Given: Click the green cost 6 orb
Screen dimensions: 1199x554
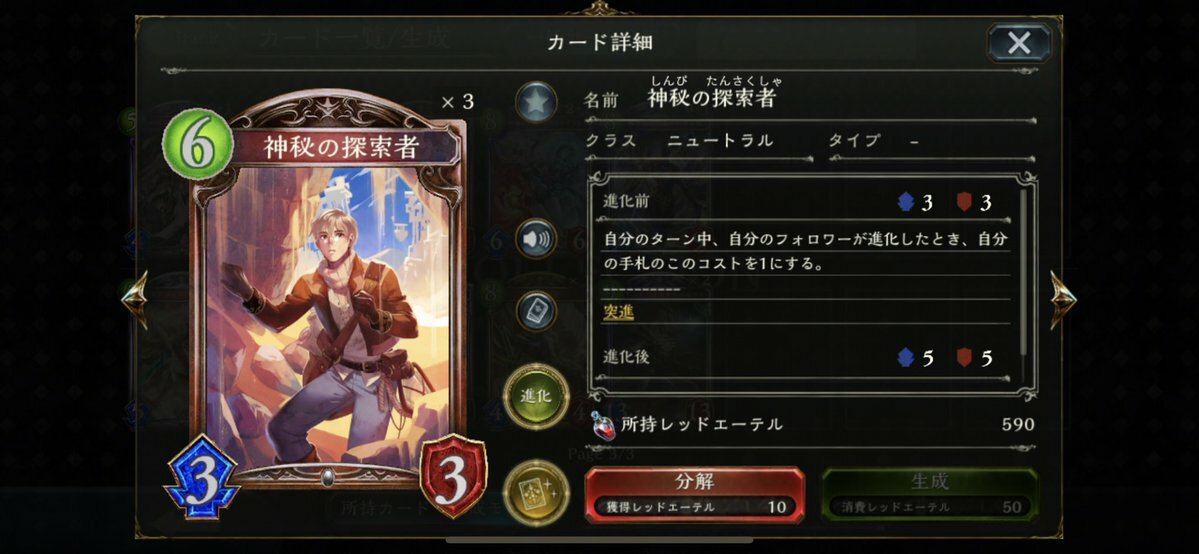Looking at the screenshot, I should pyautogui.click(x=197, y=145).
